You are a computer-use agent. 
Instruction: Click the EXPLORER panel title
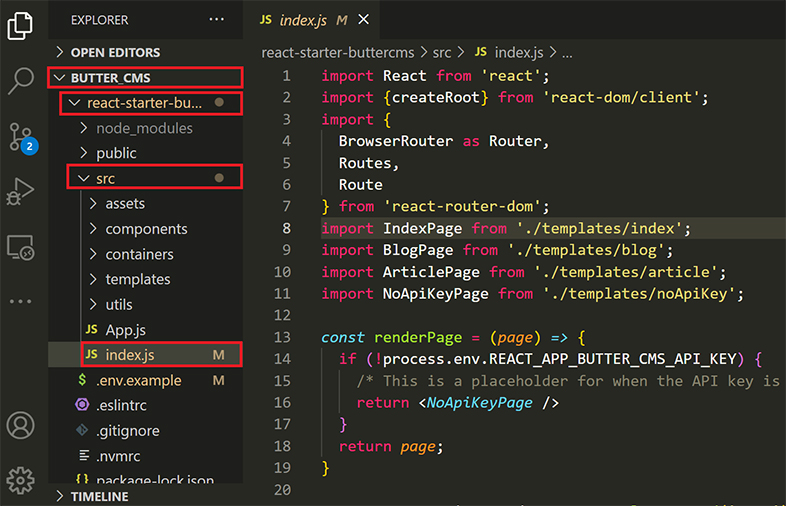[99, 20]
